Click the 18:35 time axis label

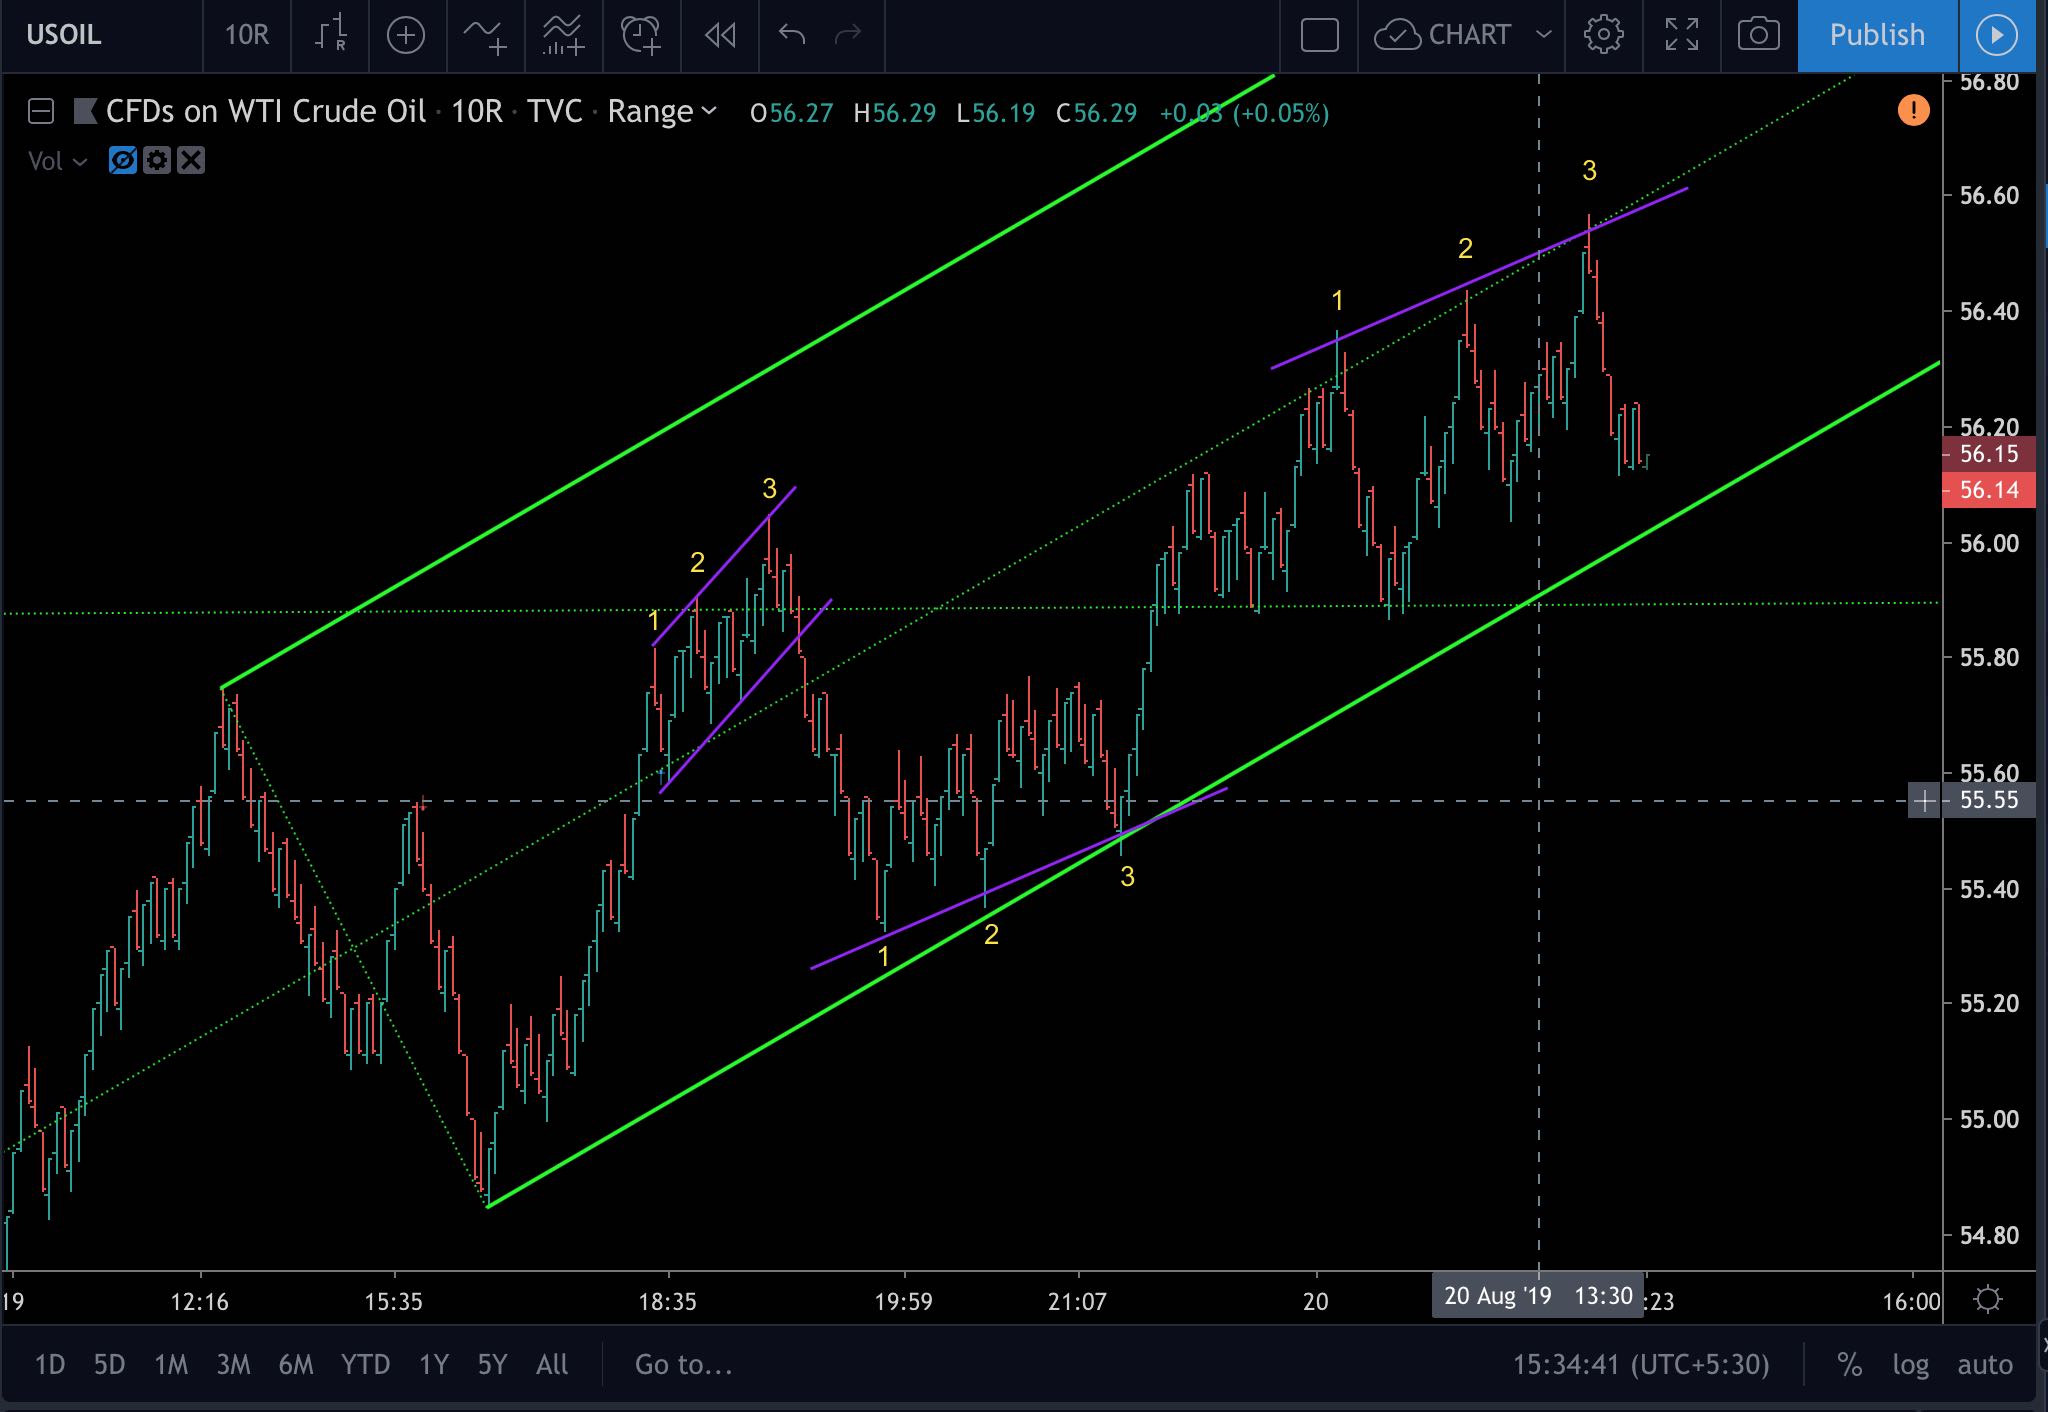pos(667,1302)
